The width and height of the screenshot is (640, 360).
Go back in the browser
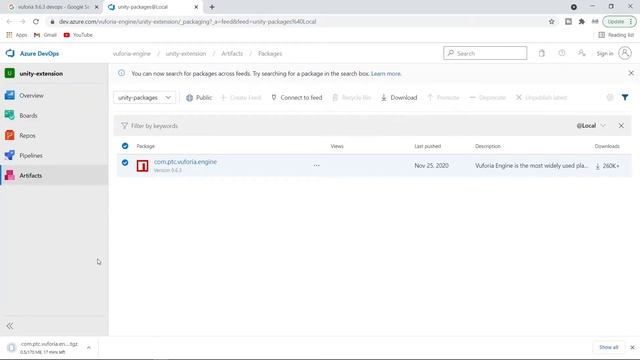[x=9, y=22]
